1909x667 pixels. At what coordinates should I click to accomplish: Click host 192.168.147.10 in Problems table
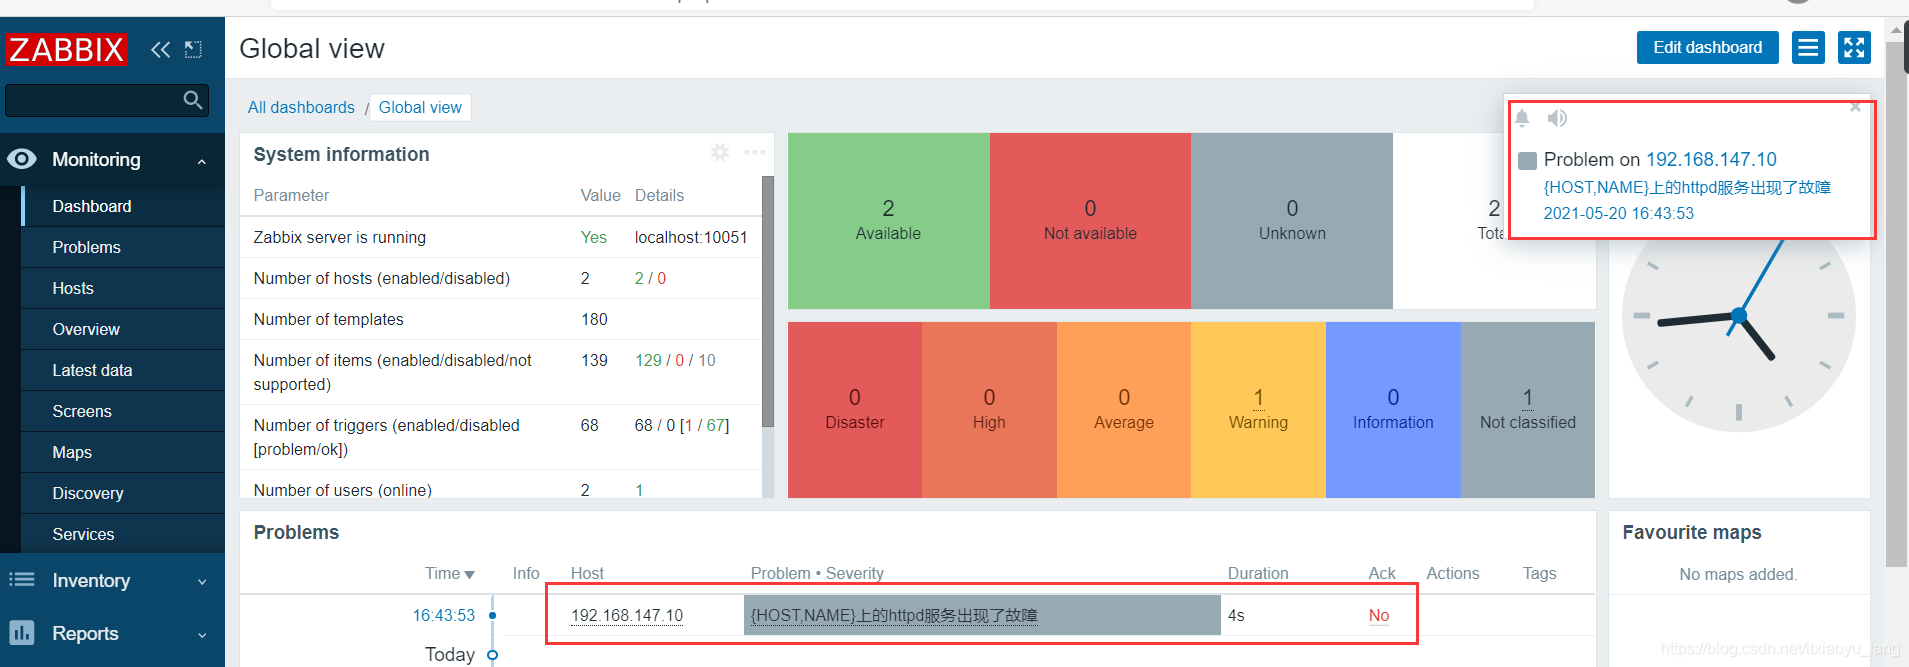(627, 615)
